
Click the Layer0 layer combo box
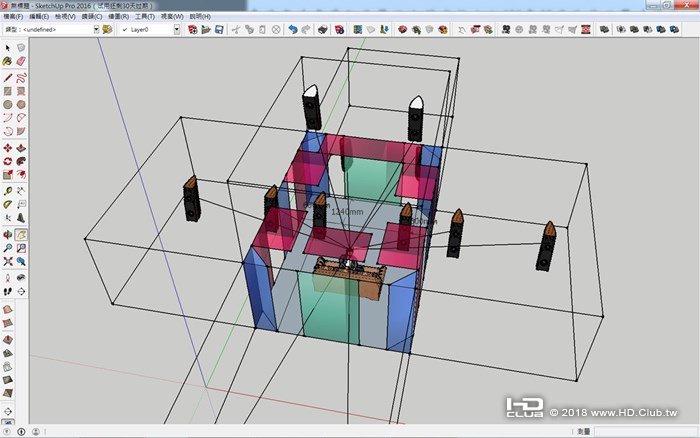coord(150,29)
